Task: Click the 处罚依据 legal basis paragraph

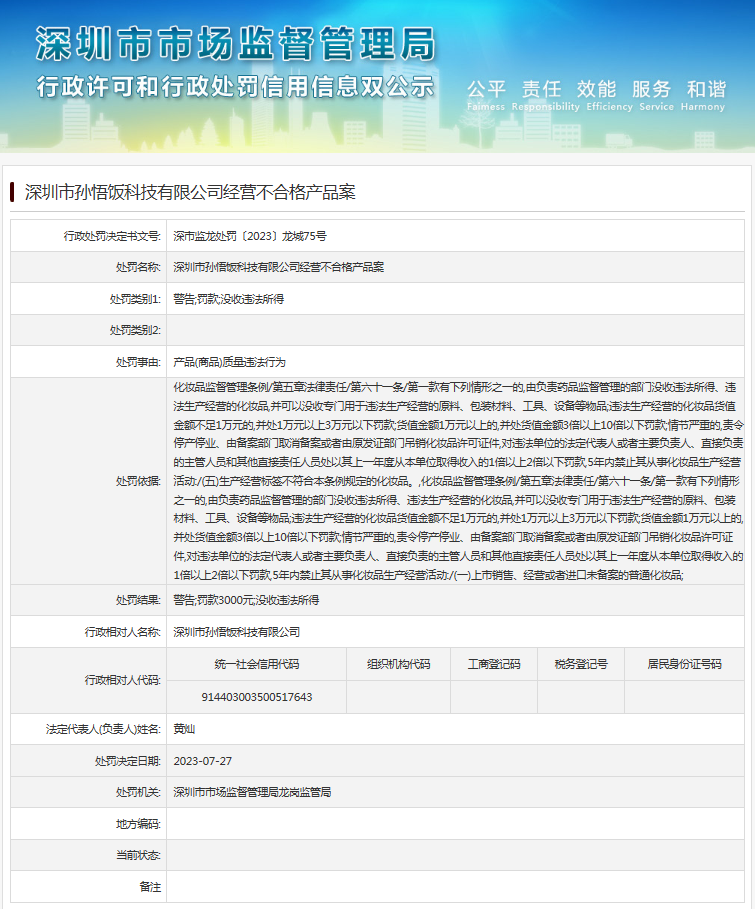Action: [458, 481]
